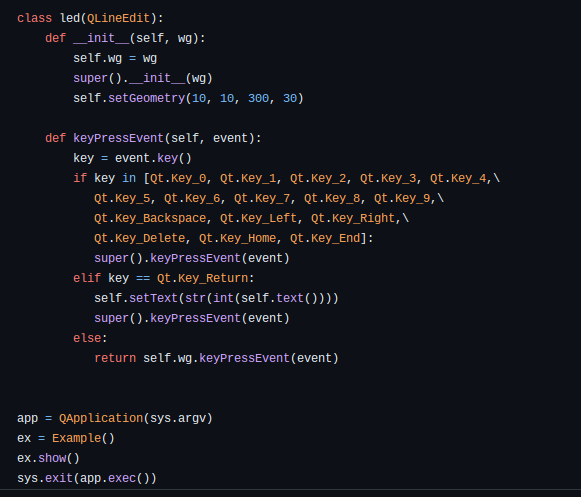Click the 'return self.wg.keyPressEvent(event)' line
This screenshot has width=581, height=497.
[216, 358]
